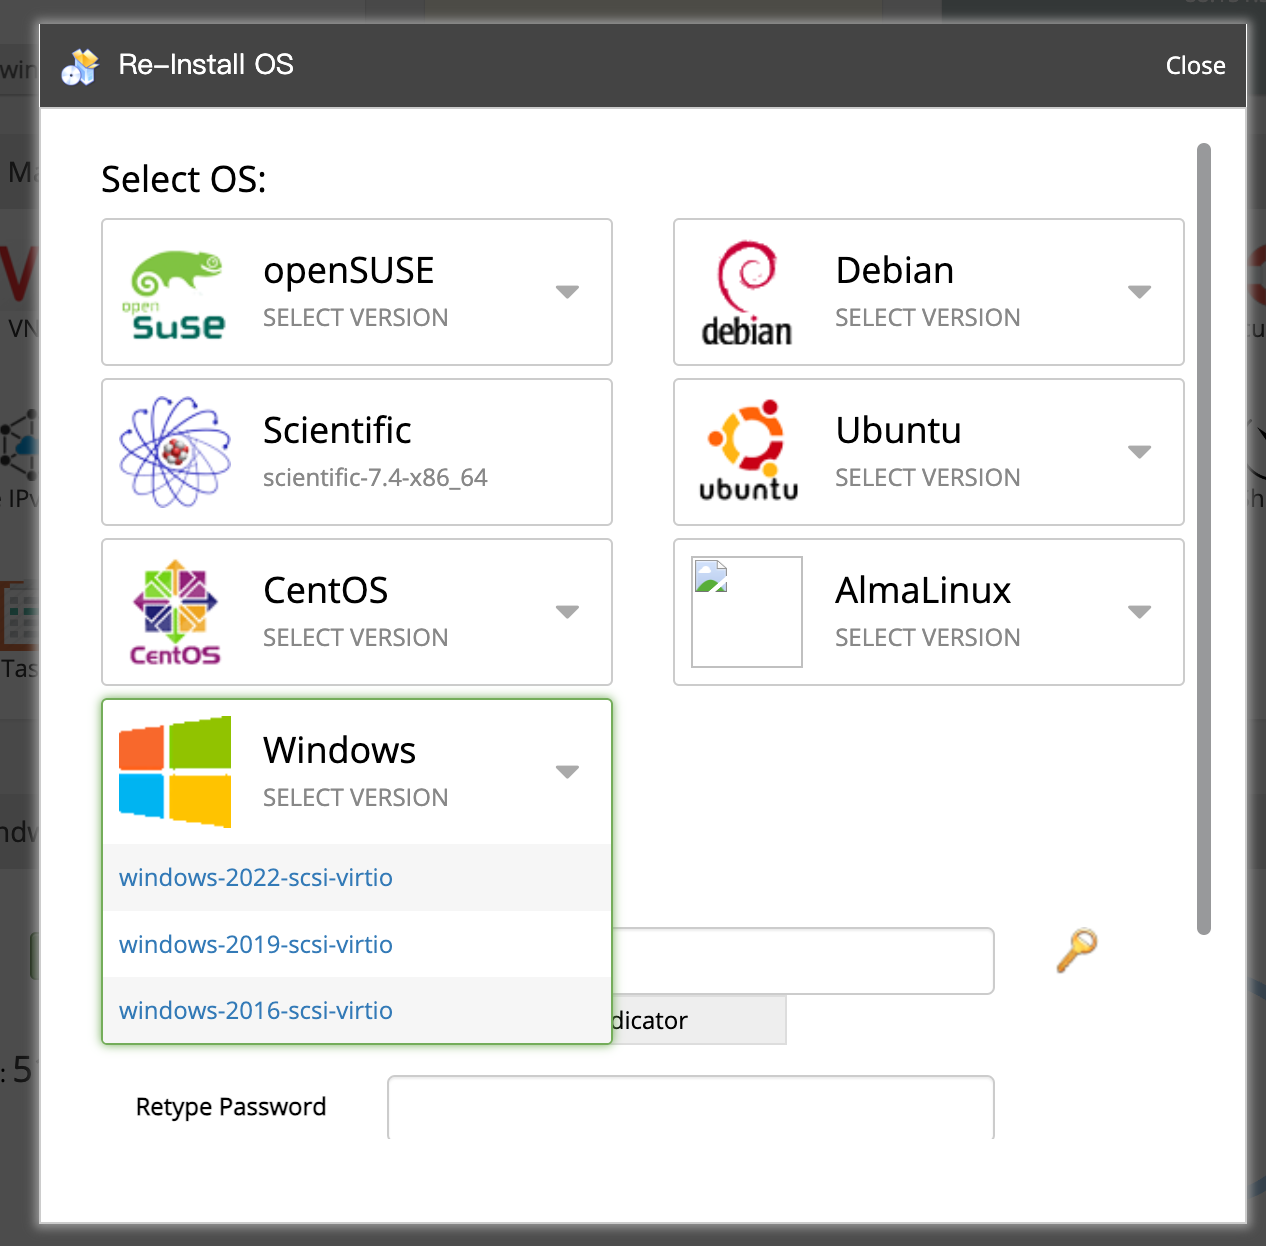Select Scientific scientific-7.4-x86_64 option
This screenshot has height=1246, width=1266.
coord(357,452)
